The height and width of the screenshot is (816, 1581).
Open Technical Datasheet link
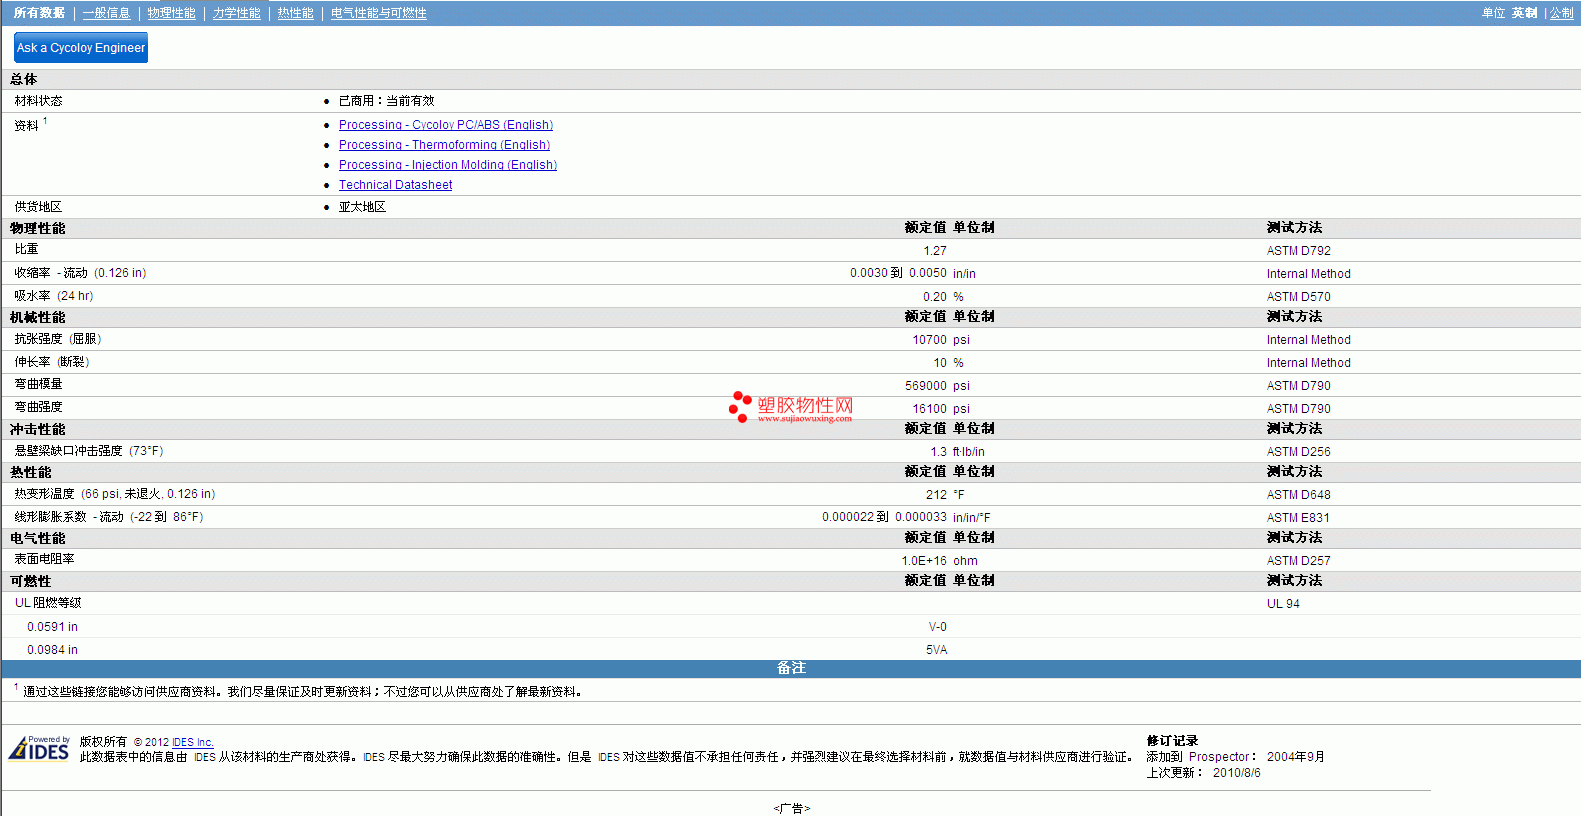(395, 185)
